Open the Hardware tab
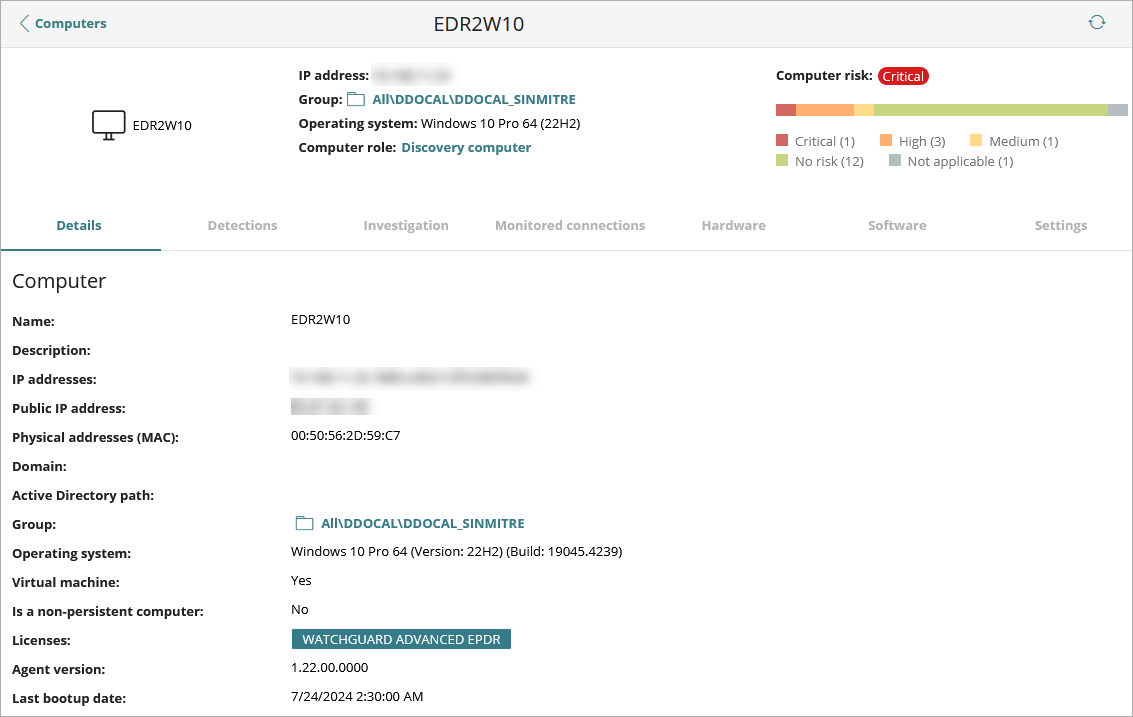 (733, 225)
